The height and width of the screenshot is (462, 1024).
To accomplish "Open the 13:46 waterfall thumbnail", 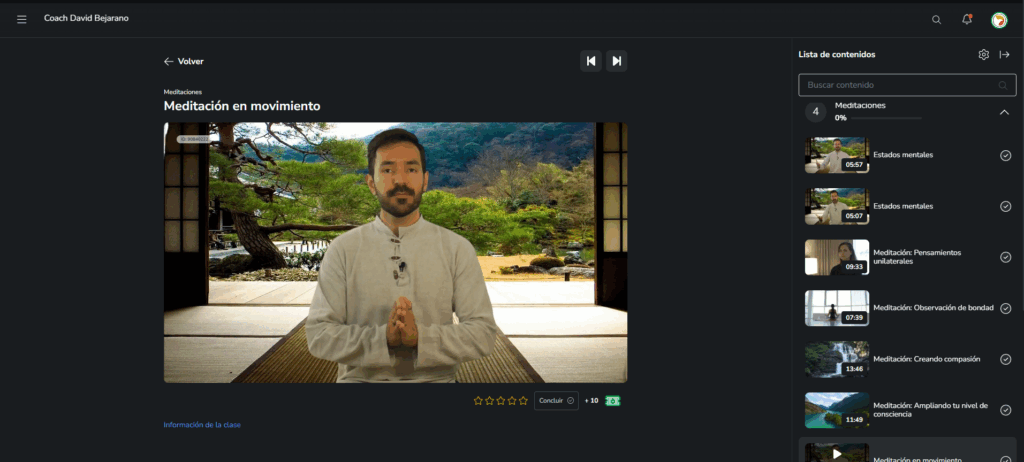I will tap(837, 359).
